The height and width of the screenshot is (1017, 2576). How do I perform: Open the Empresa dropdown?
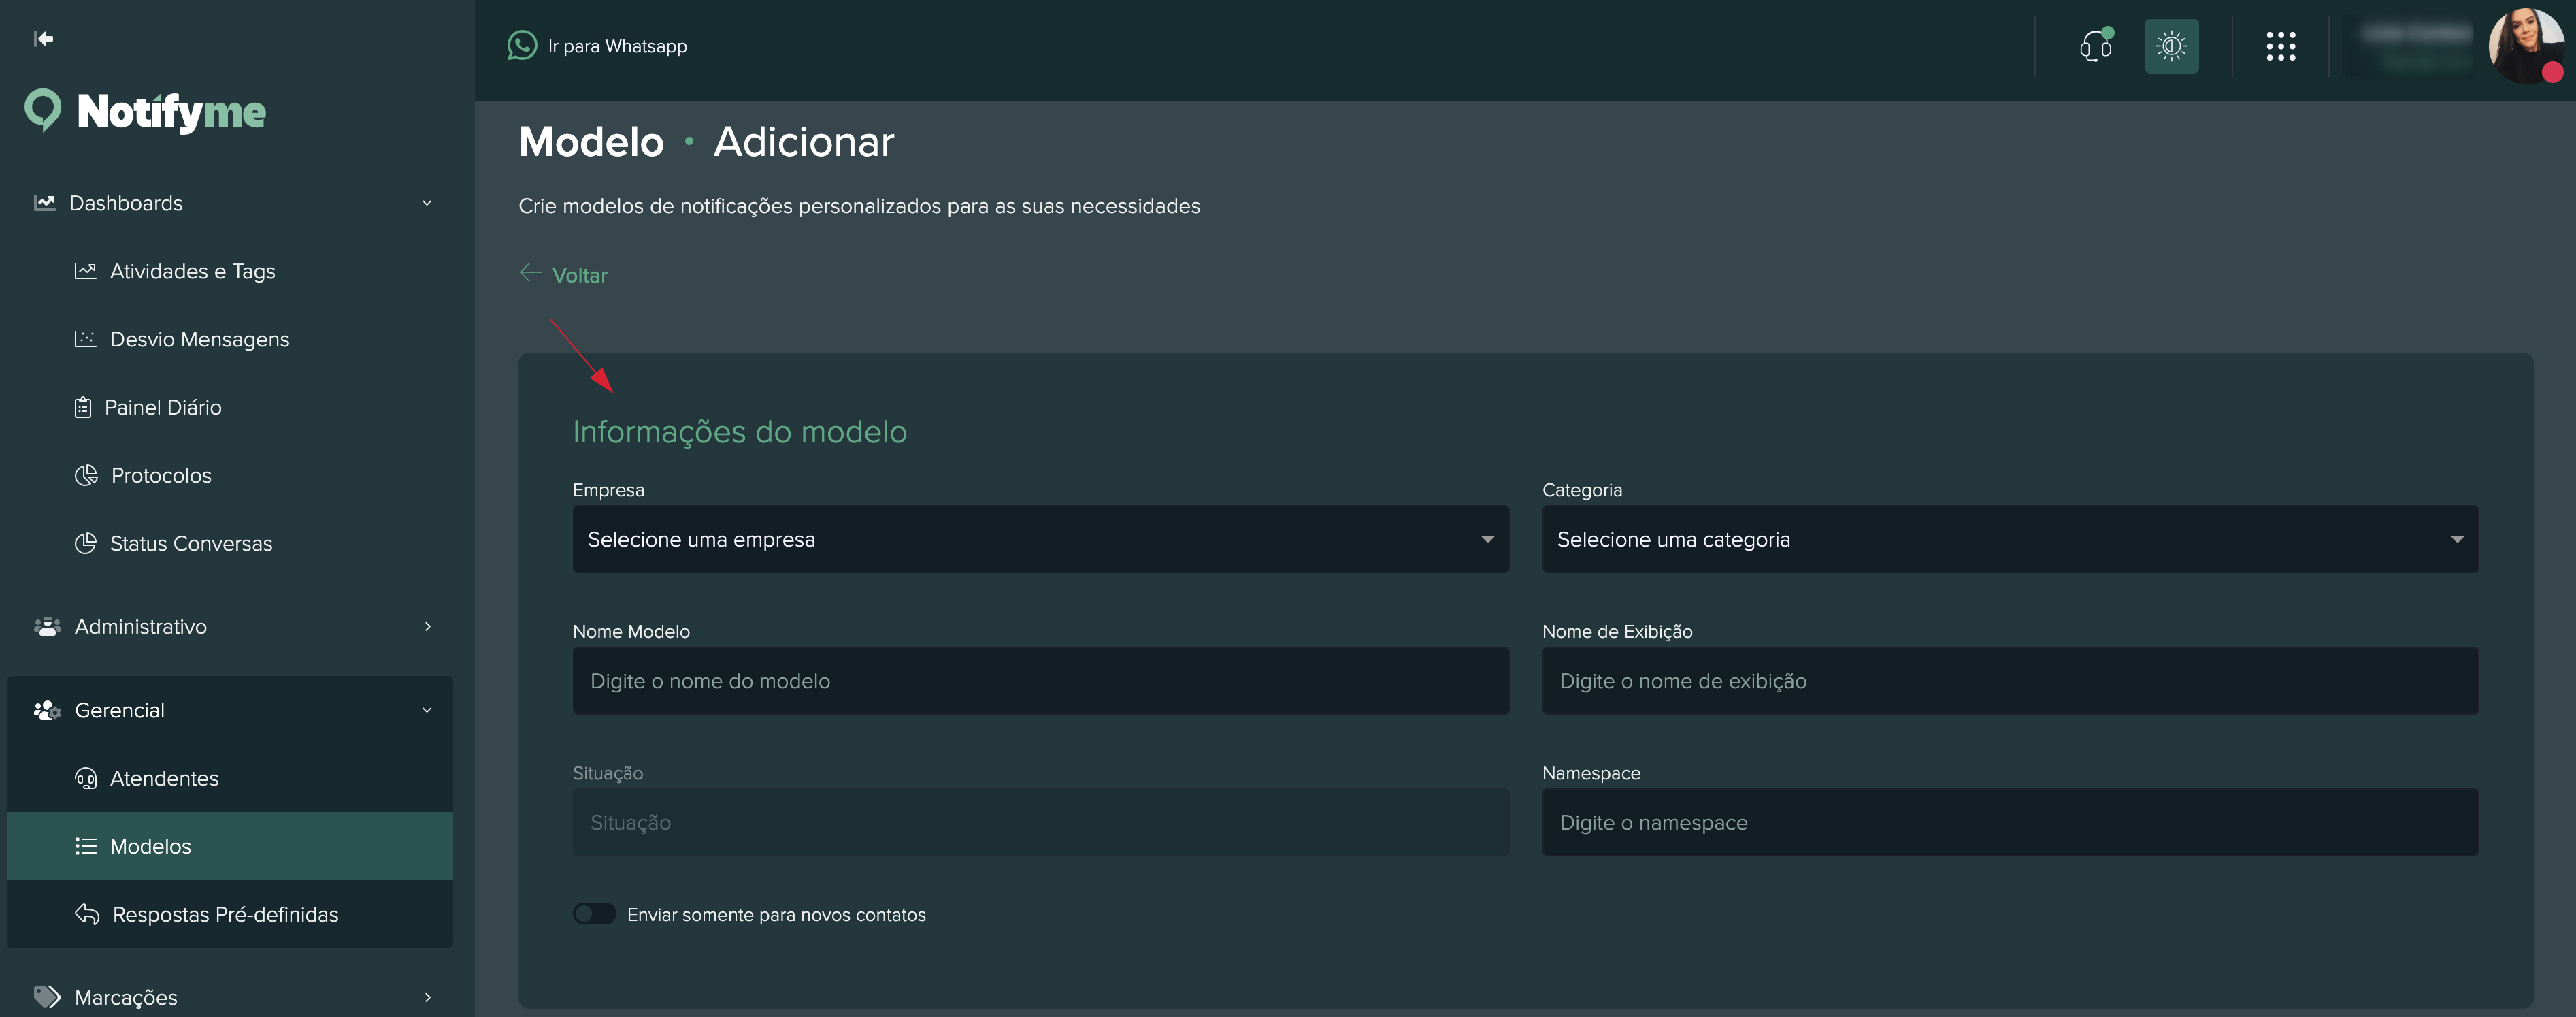(1040, 540)
